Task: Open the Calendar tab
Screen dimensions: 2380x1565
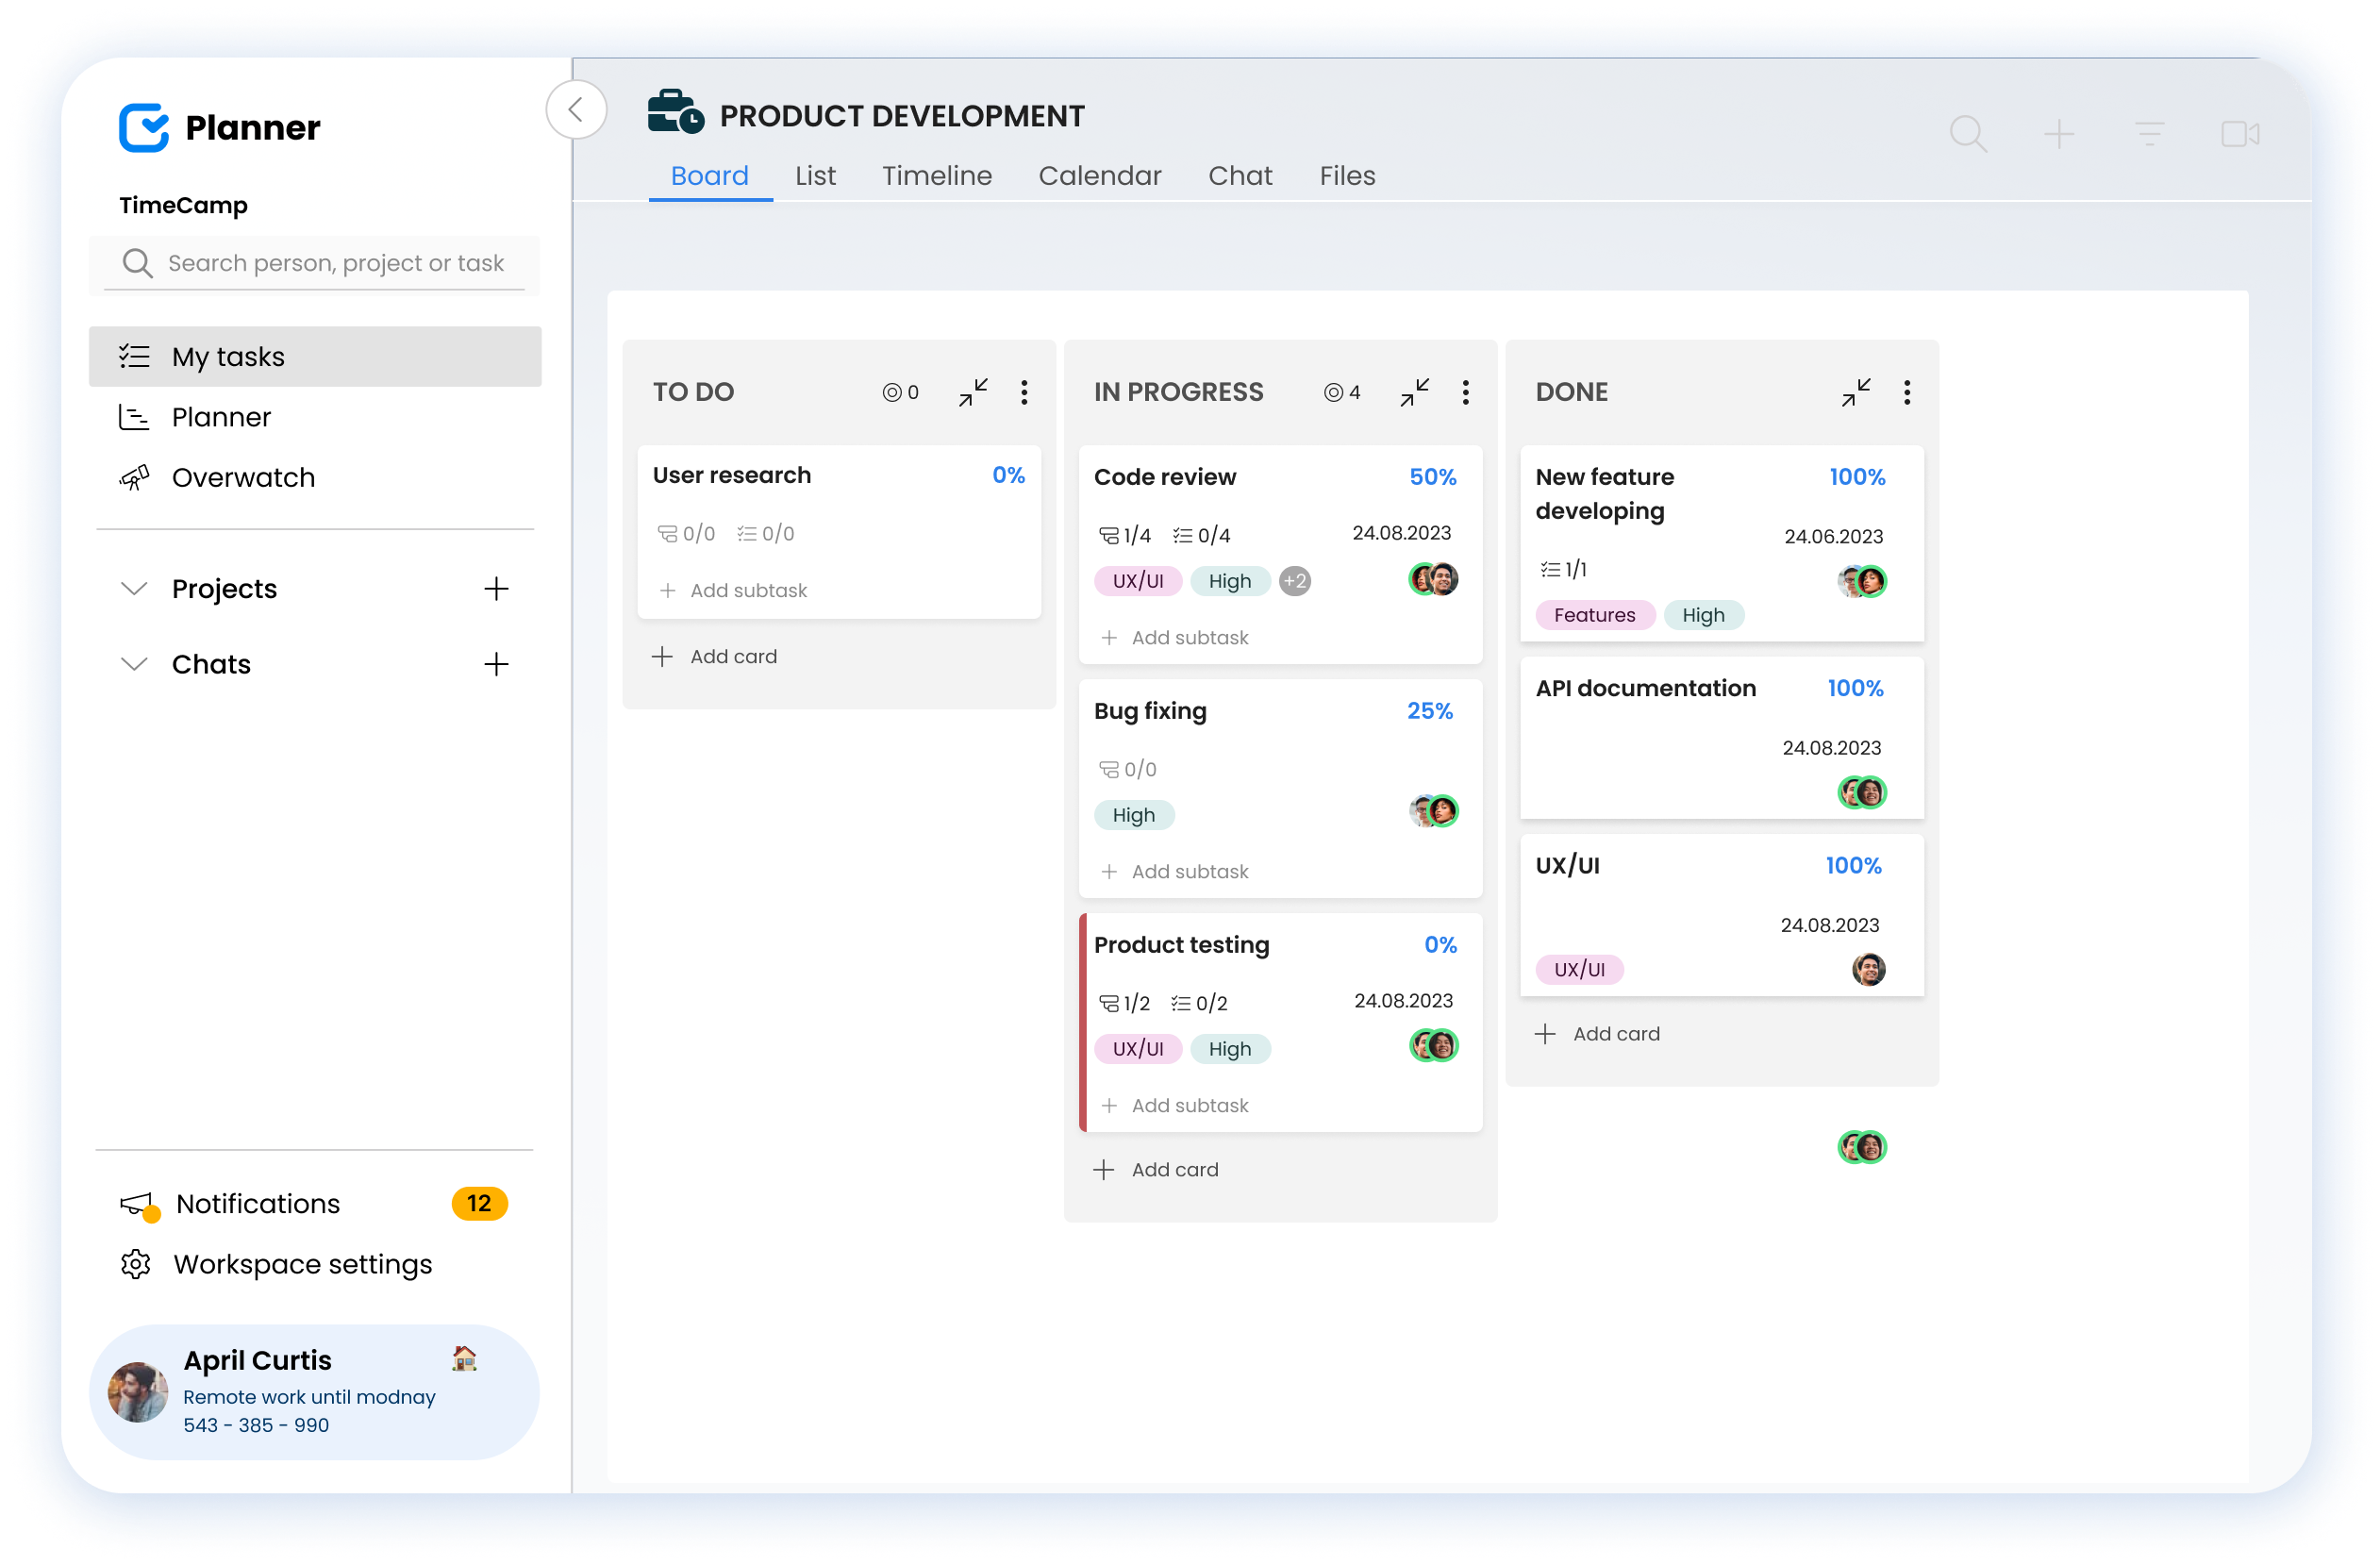Action: [x=1099, y=176]
